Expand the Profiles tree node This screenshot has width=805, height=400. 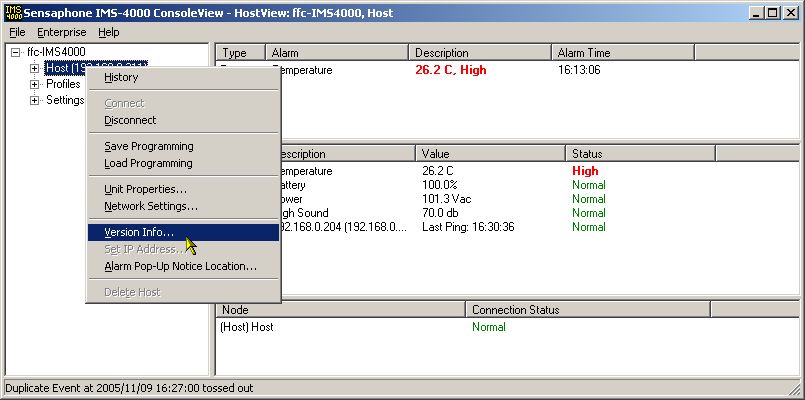[34, 84]
